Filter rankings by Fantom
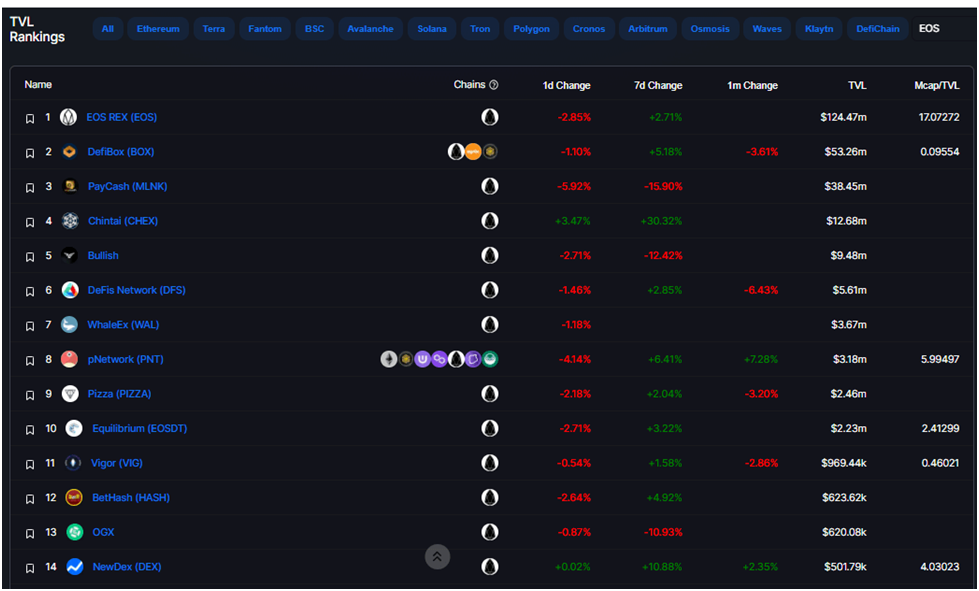The height and width of the screenshot is (591, 979). click(265, 29)
